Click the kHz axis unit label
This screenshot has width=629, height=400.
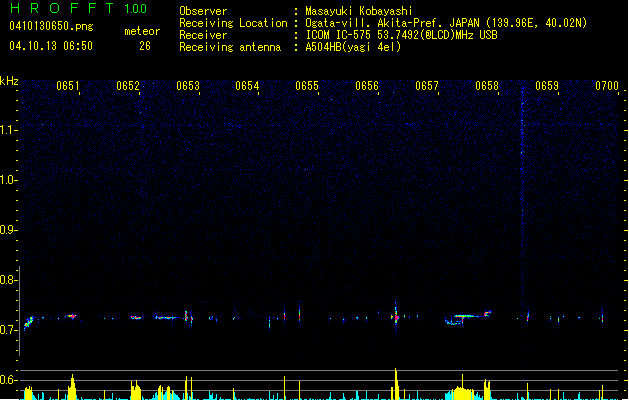tap(9, 81)
